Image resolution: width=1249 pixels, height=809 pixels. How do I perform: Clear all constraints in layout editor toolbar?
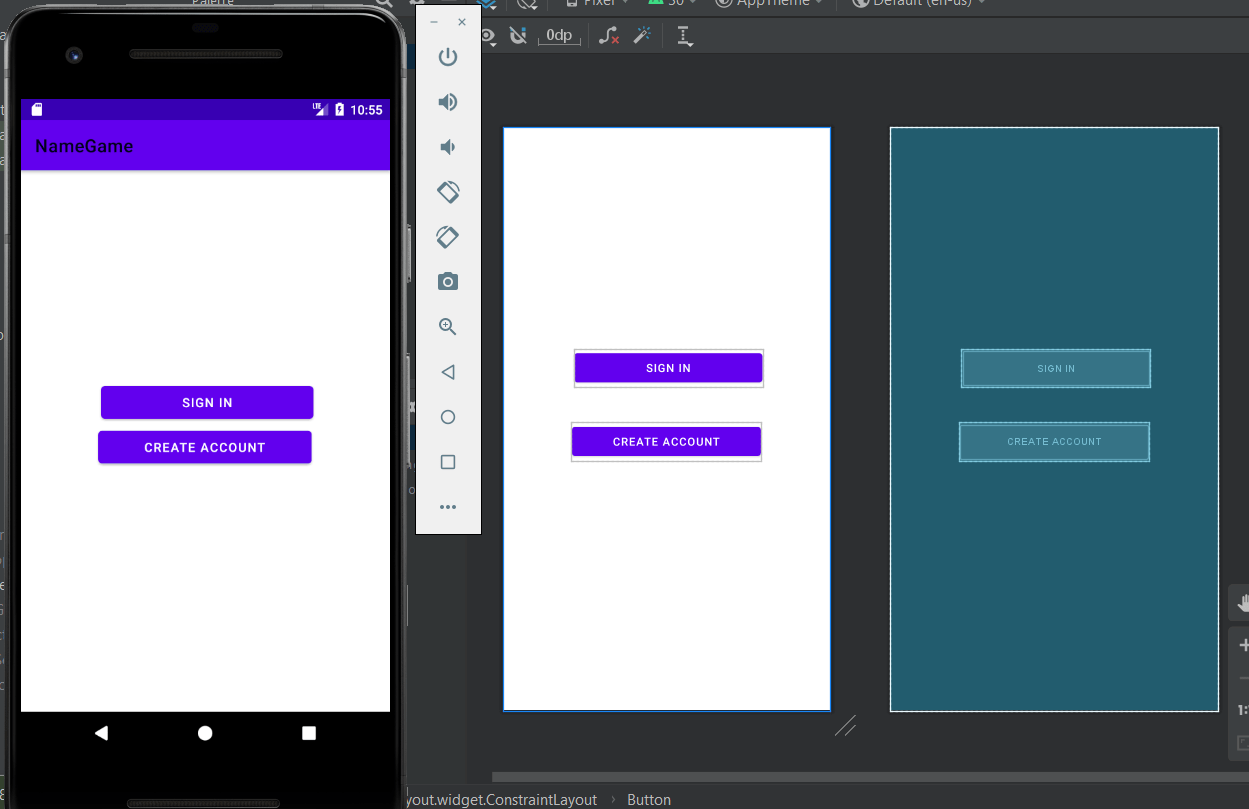(x=608, y=36)
